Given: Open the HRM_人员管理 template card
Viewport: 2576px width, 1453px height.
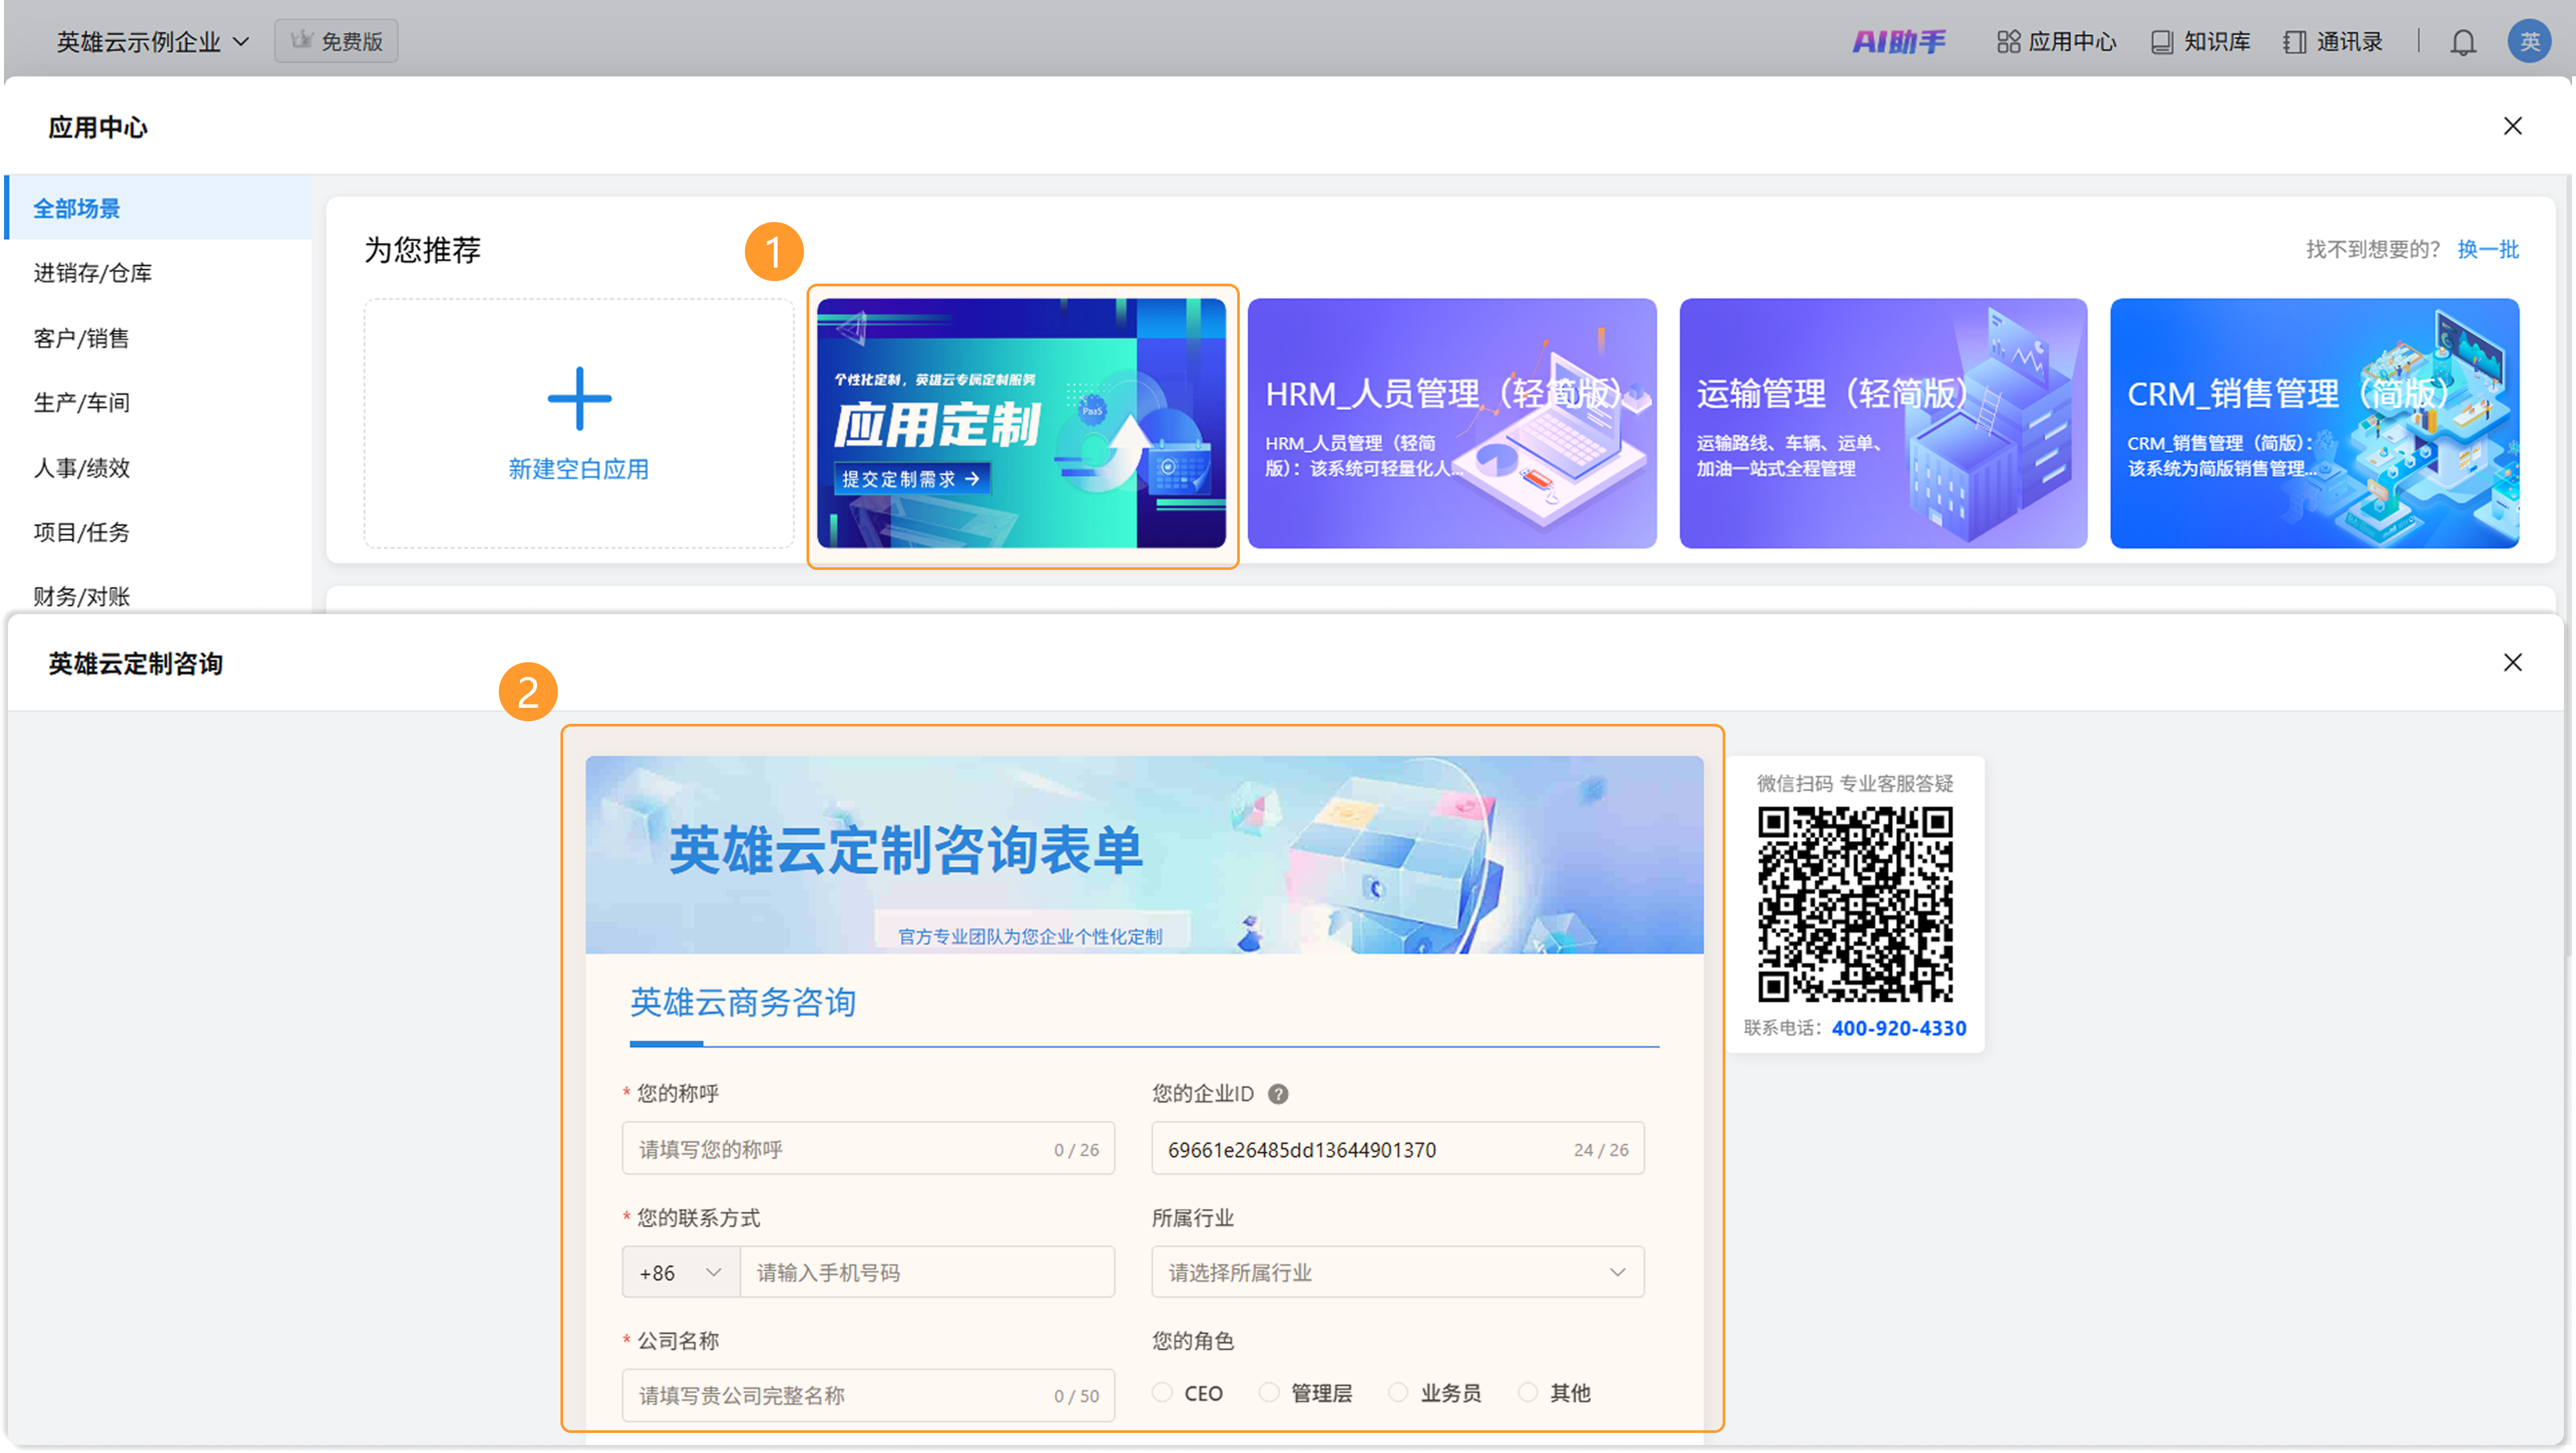Looking at the screenshot, I should coord(1451,423).
